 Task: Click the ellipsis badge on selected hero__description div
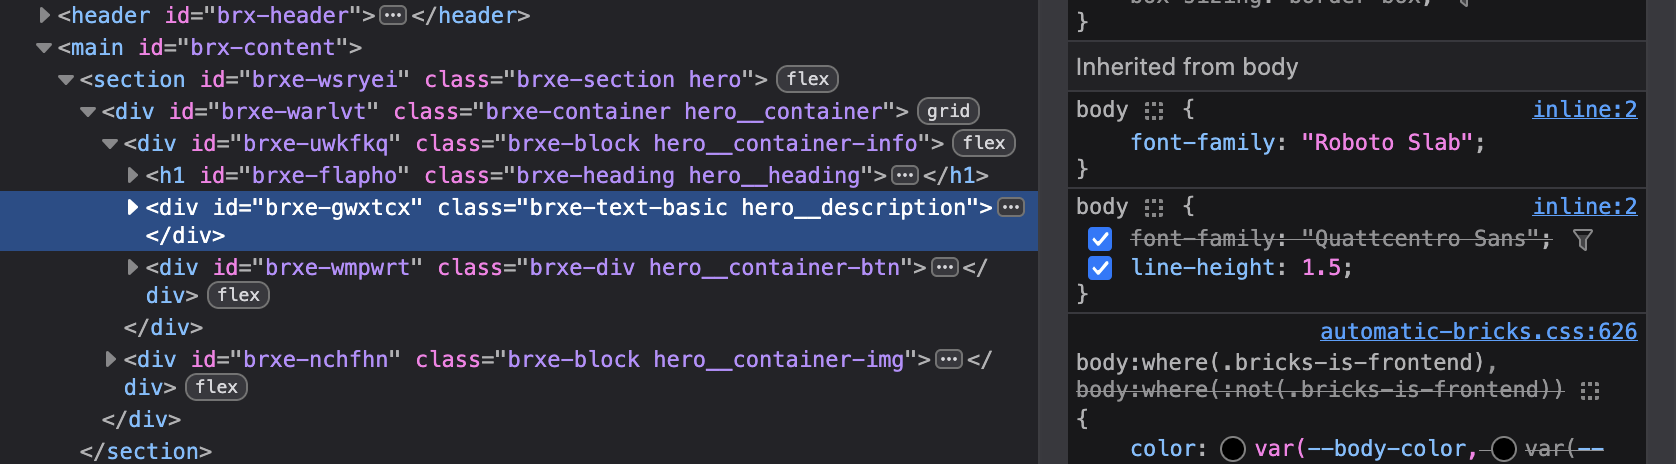pyautogui.click(x=1011, y=208)
